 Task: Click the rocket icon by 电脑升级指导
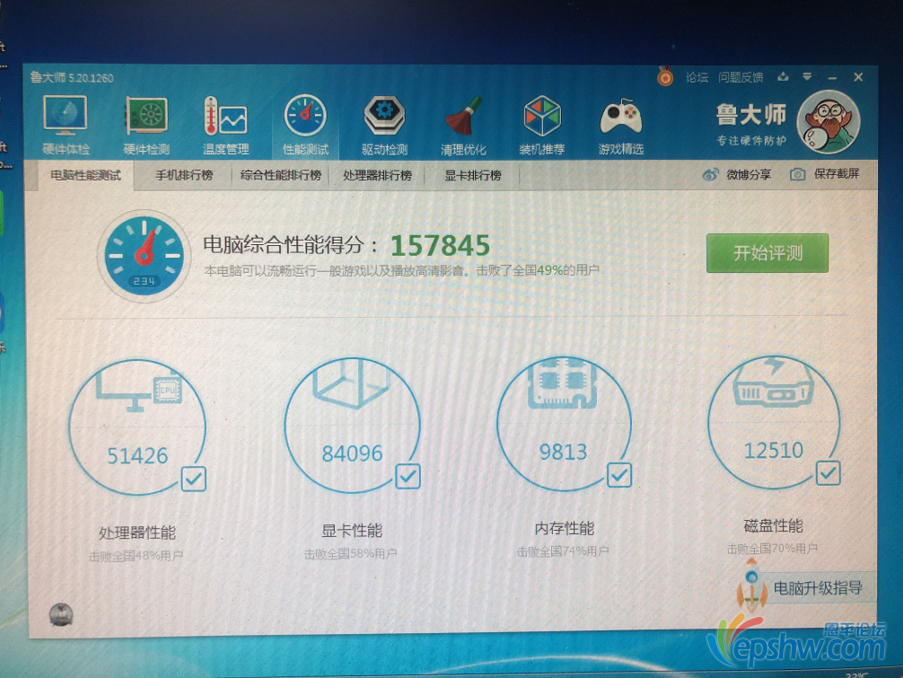tap(752, 586)
